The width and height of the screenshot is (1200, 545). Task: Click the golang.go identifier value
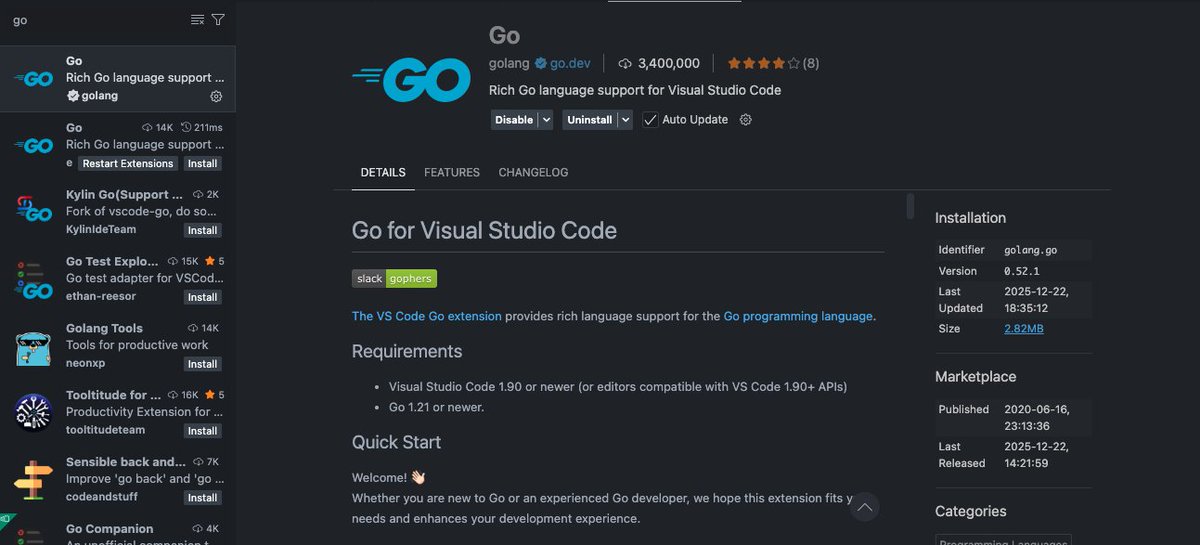1030,250
